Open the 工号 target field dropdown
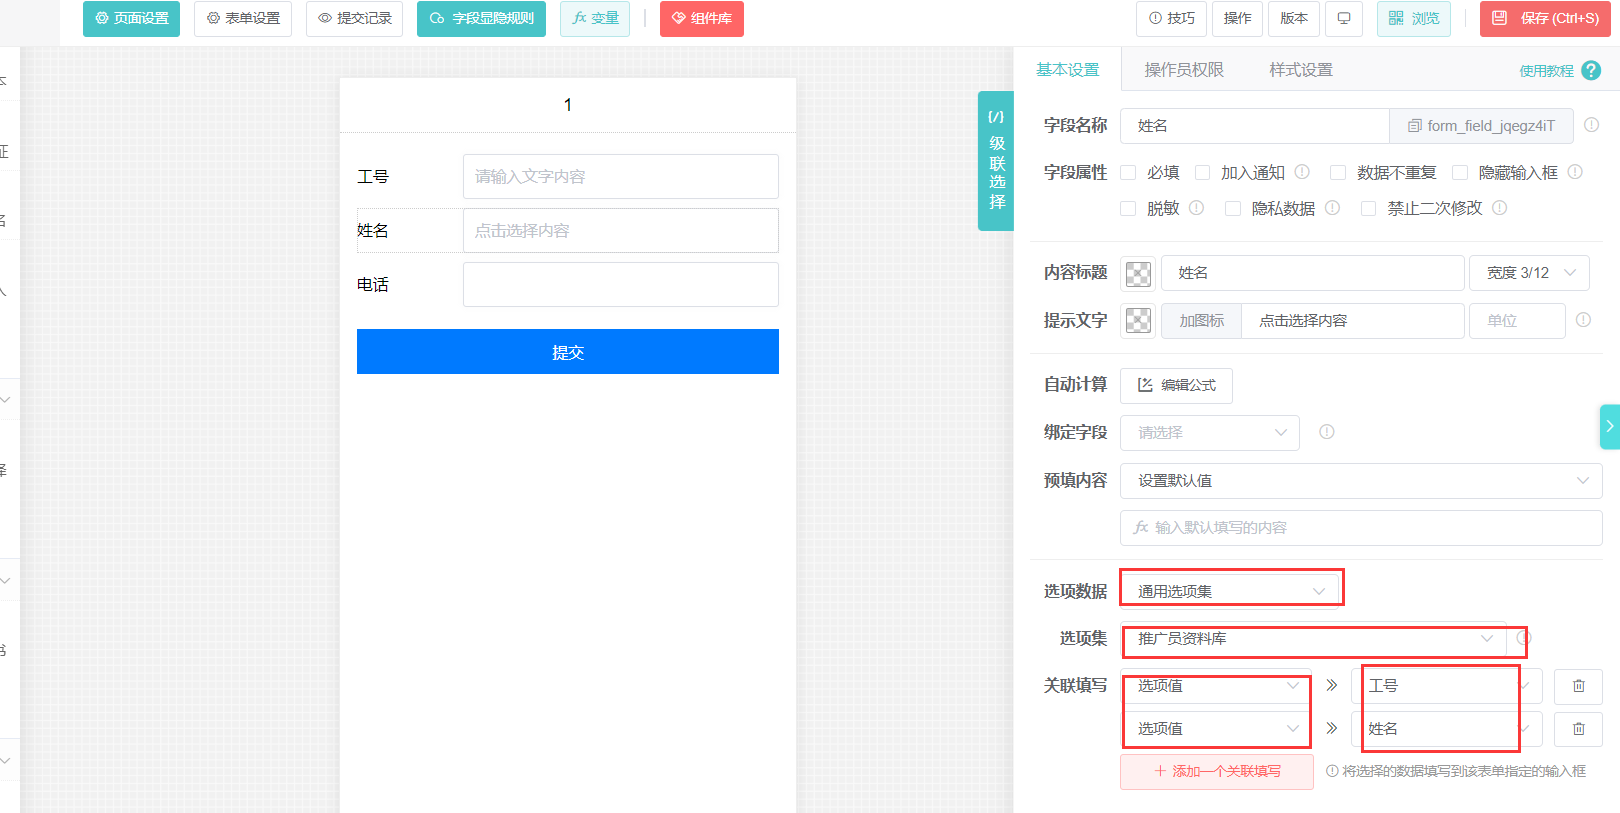The width and height of the screenshot is (1620, 813). [1446, 686]
